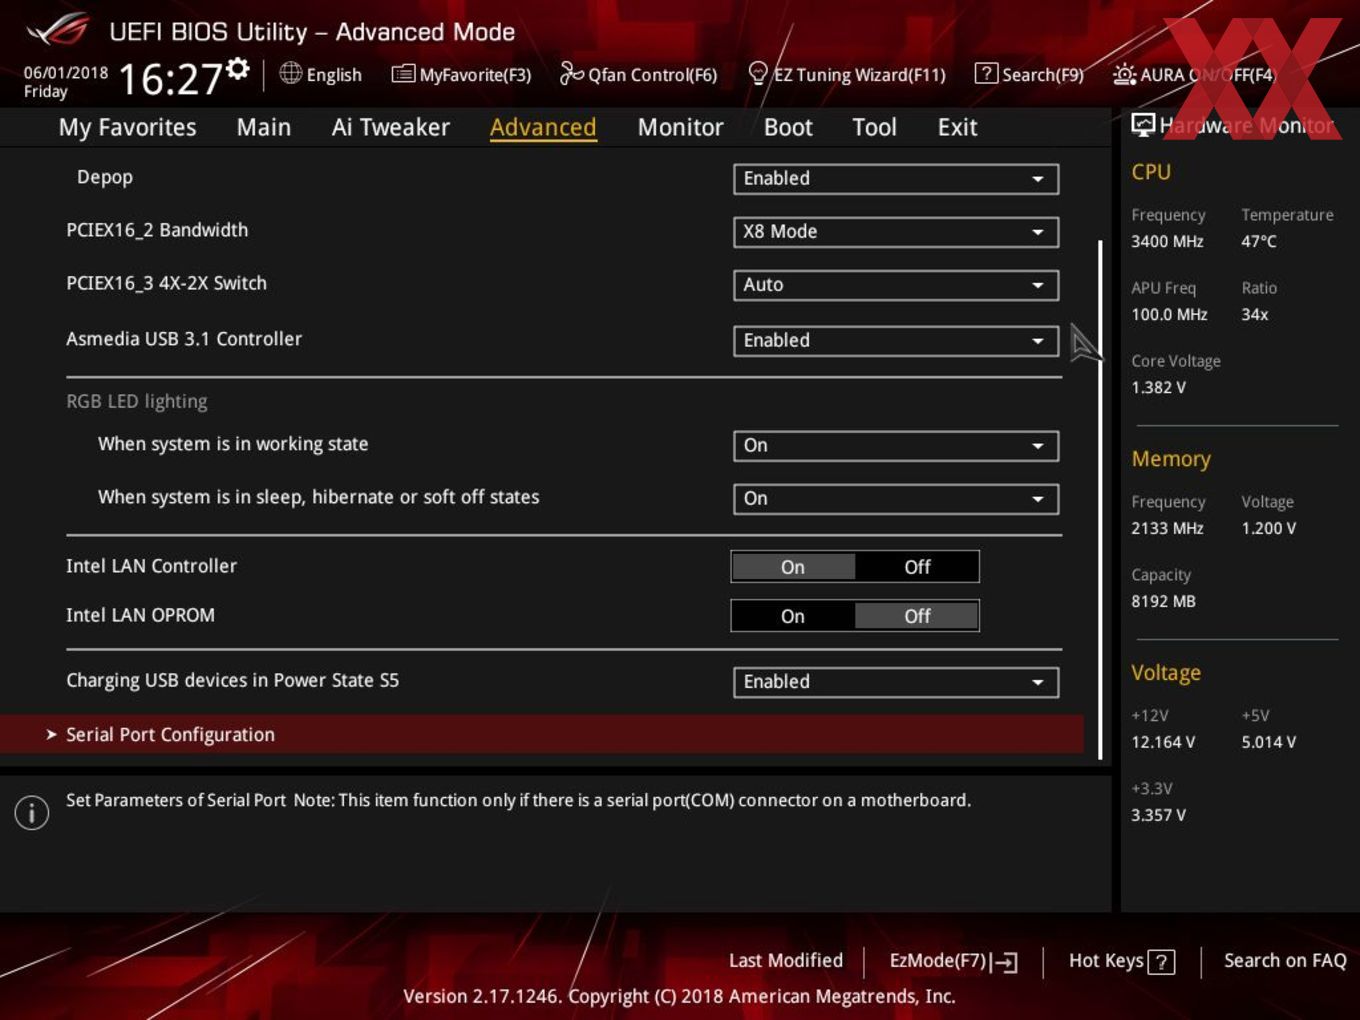Click the +5V reading 5.014 V
This screenshot has width=1360, height=1020.
(1269, 742)
